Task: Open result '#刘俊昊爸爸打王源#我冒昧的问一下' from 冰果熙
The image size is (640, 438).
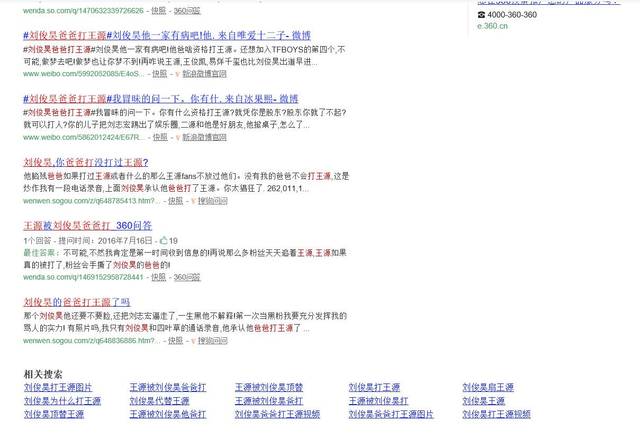Action: point(161,99)
